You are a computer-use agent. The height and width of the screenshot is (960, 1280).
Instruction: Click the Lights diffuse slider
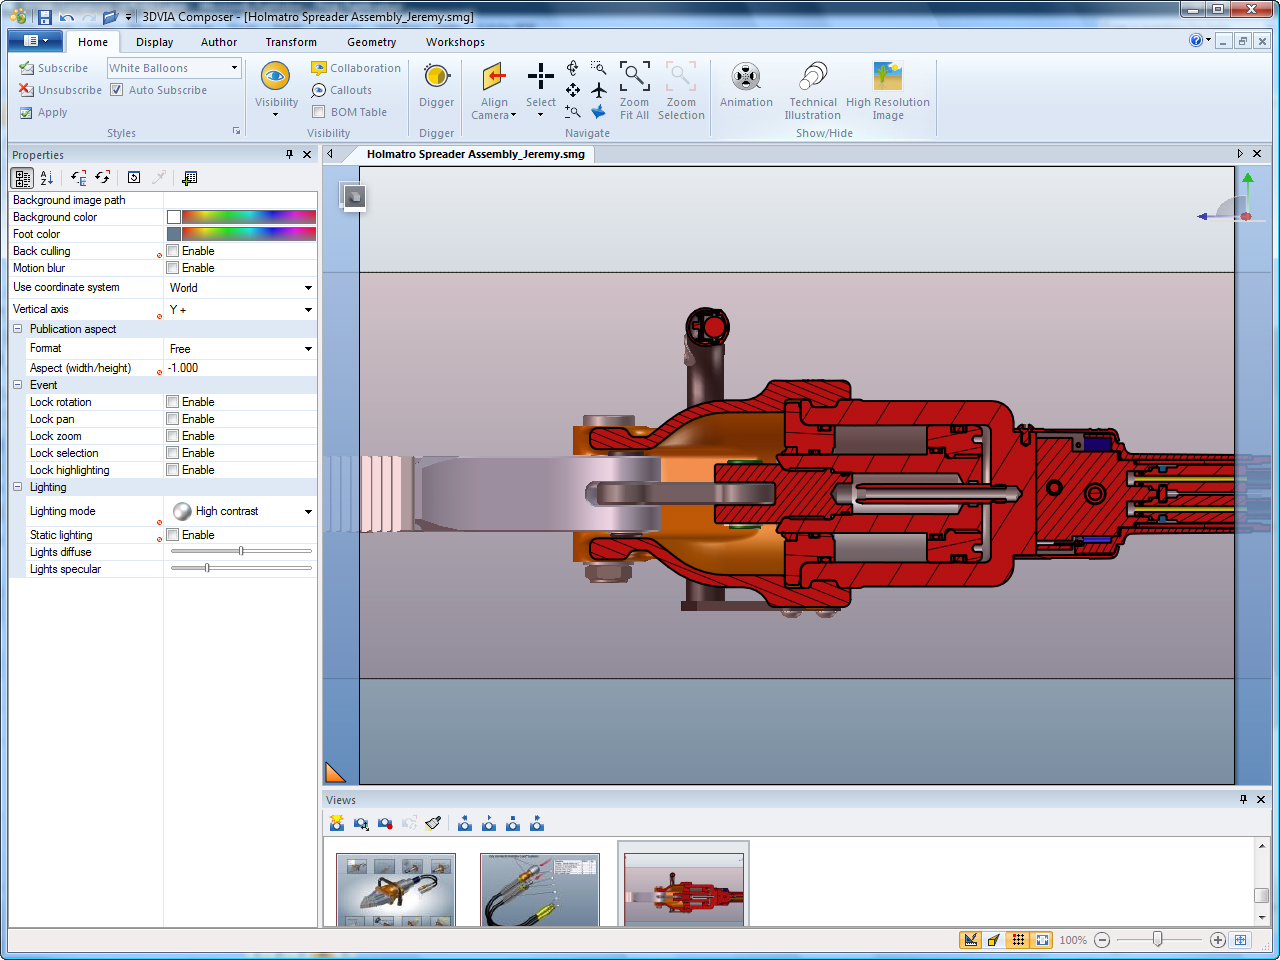(241, 551)
